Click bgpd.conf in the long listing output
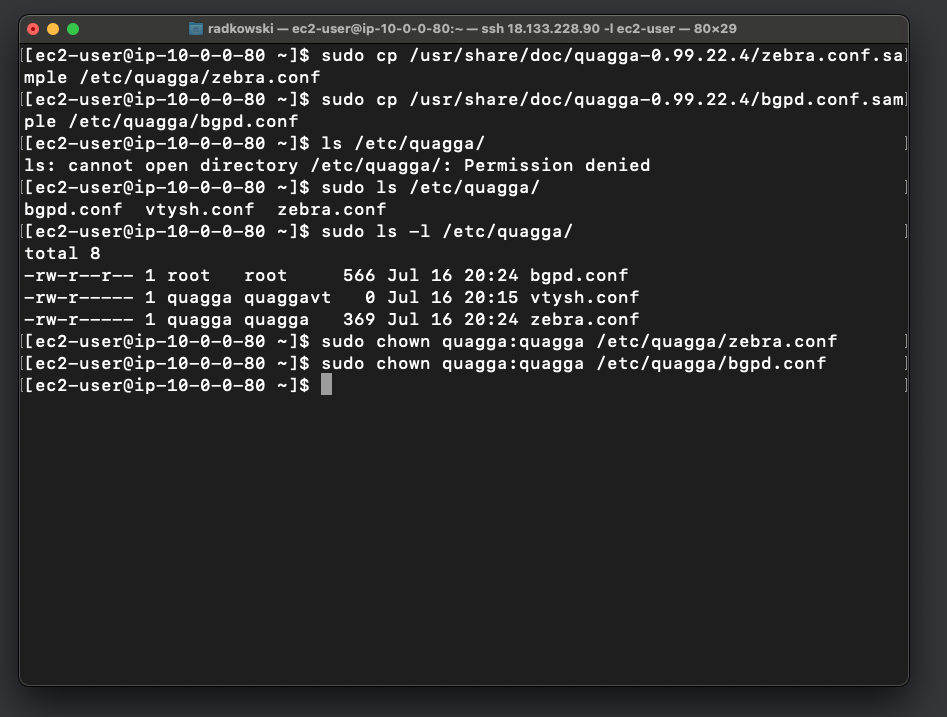The width and height of the screenshot is (947, 717). coord(579,275)
